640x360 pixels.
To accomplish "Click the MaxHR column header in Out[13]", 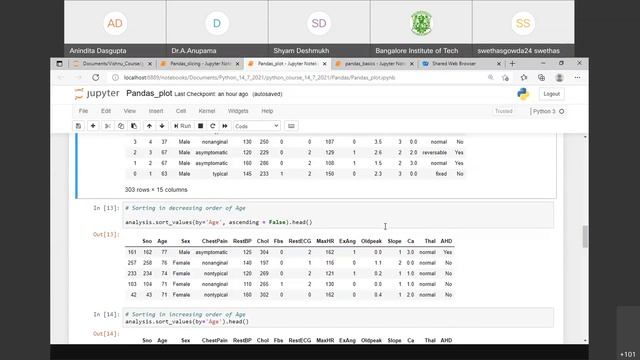I will point(325,241).
